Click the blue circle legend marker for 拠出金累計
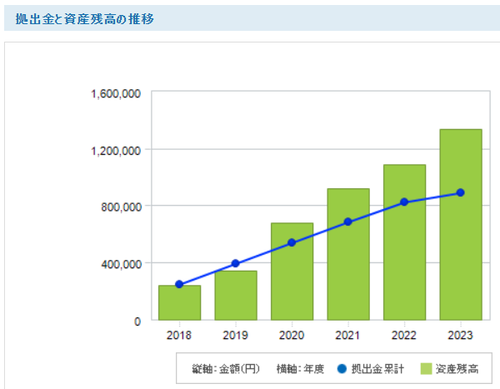Screen dimensions: 500x389 pos(342,369)
